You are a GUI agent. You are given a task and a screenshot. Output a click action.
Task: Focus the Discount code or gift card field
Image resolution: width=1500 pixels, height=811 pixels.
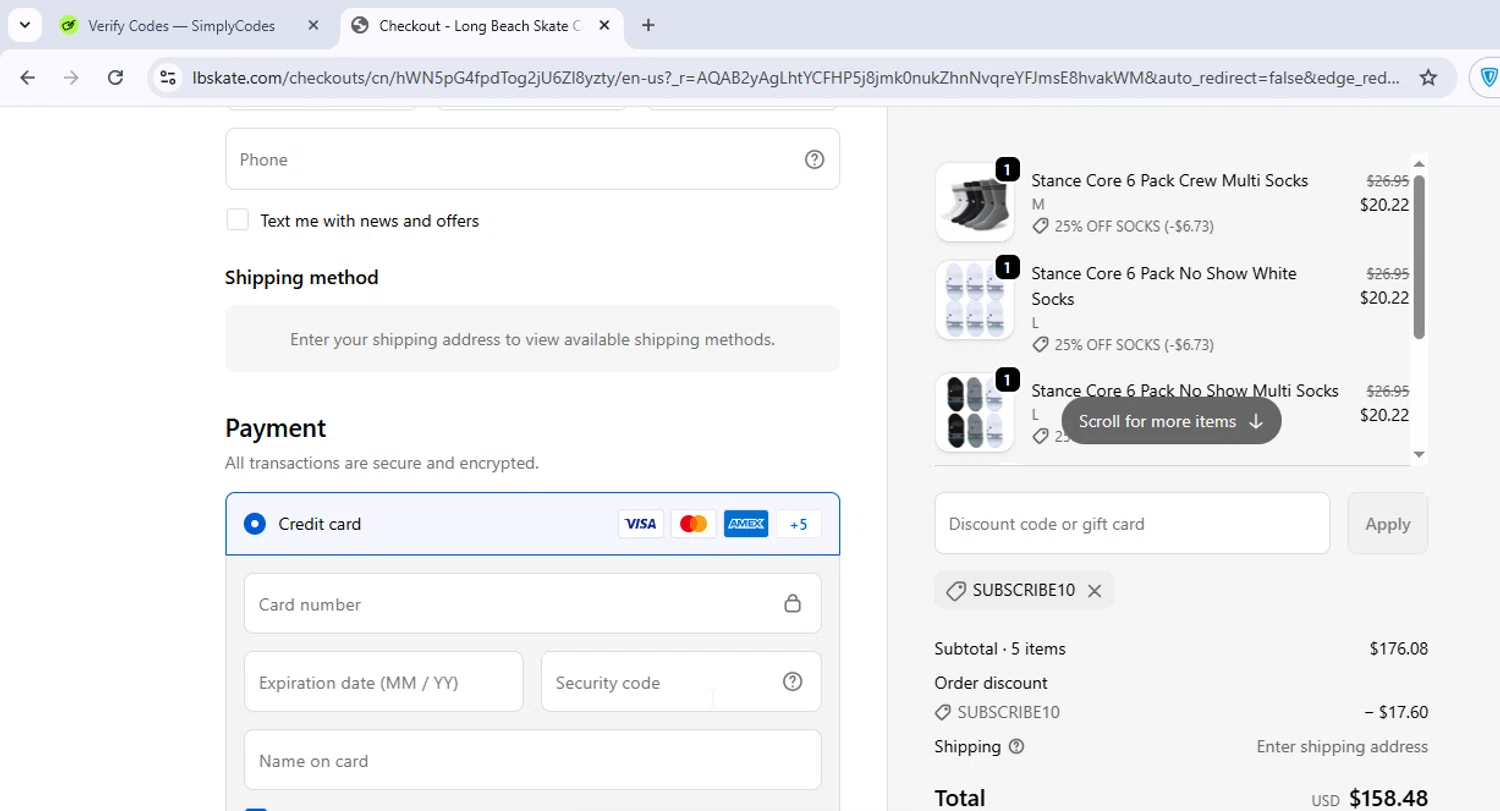(x=1132, y=523)
